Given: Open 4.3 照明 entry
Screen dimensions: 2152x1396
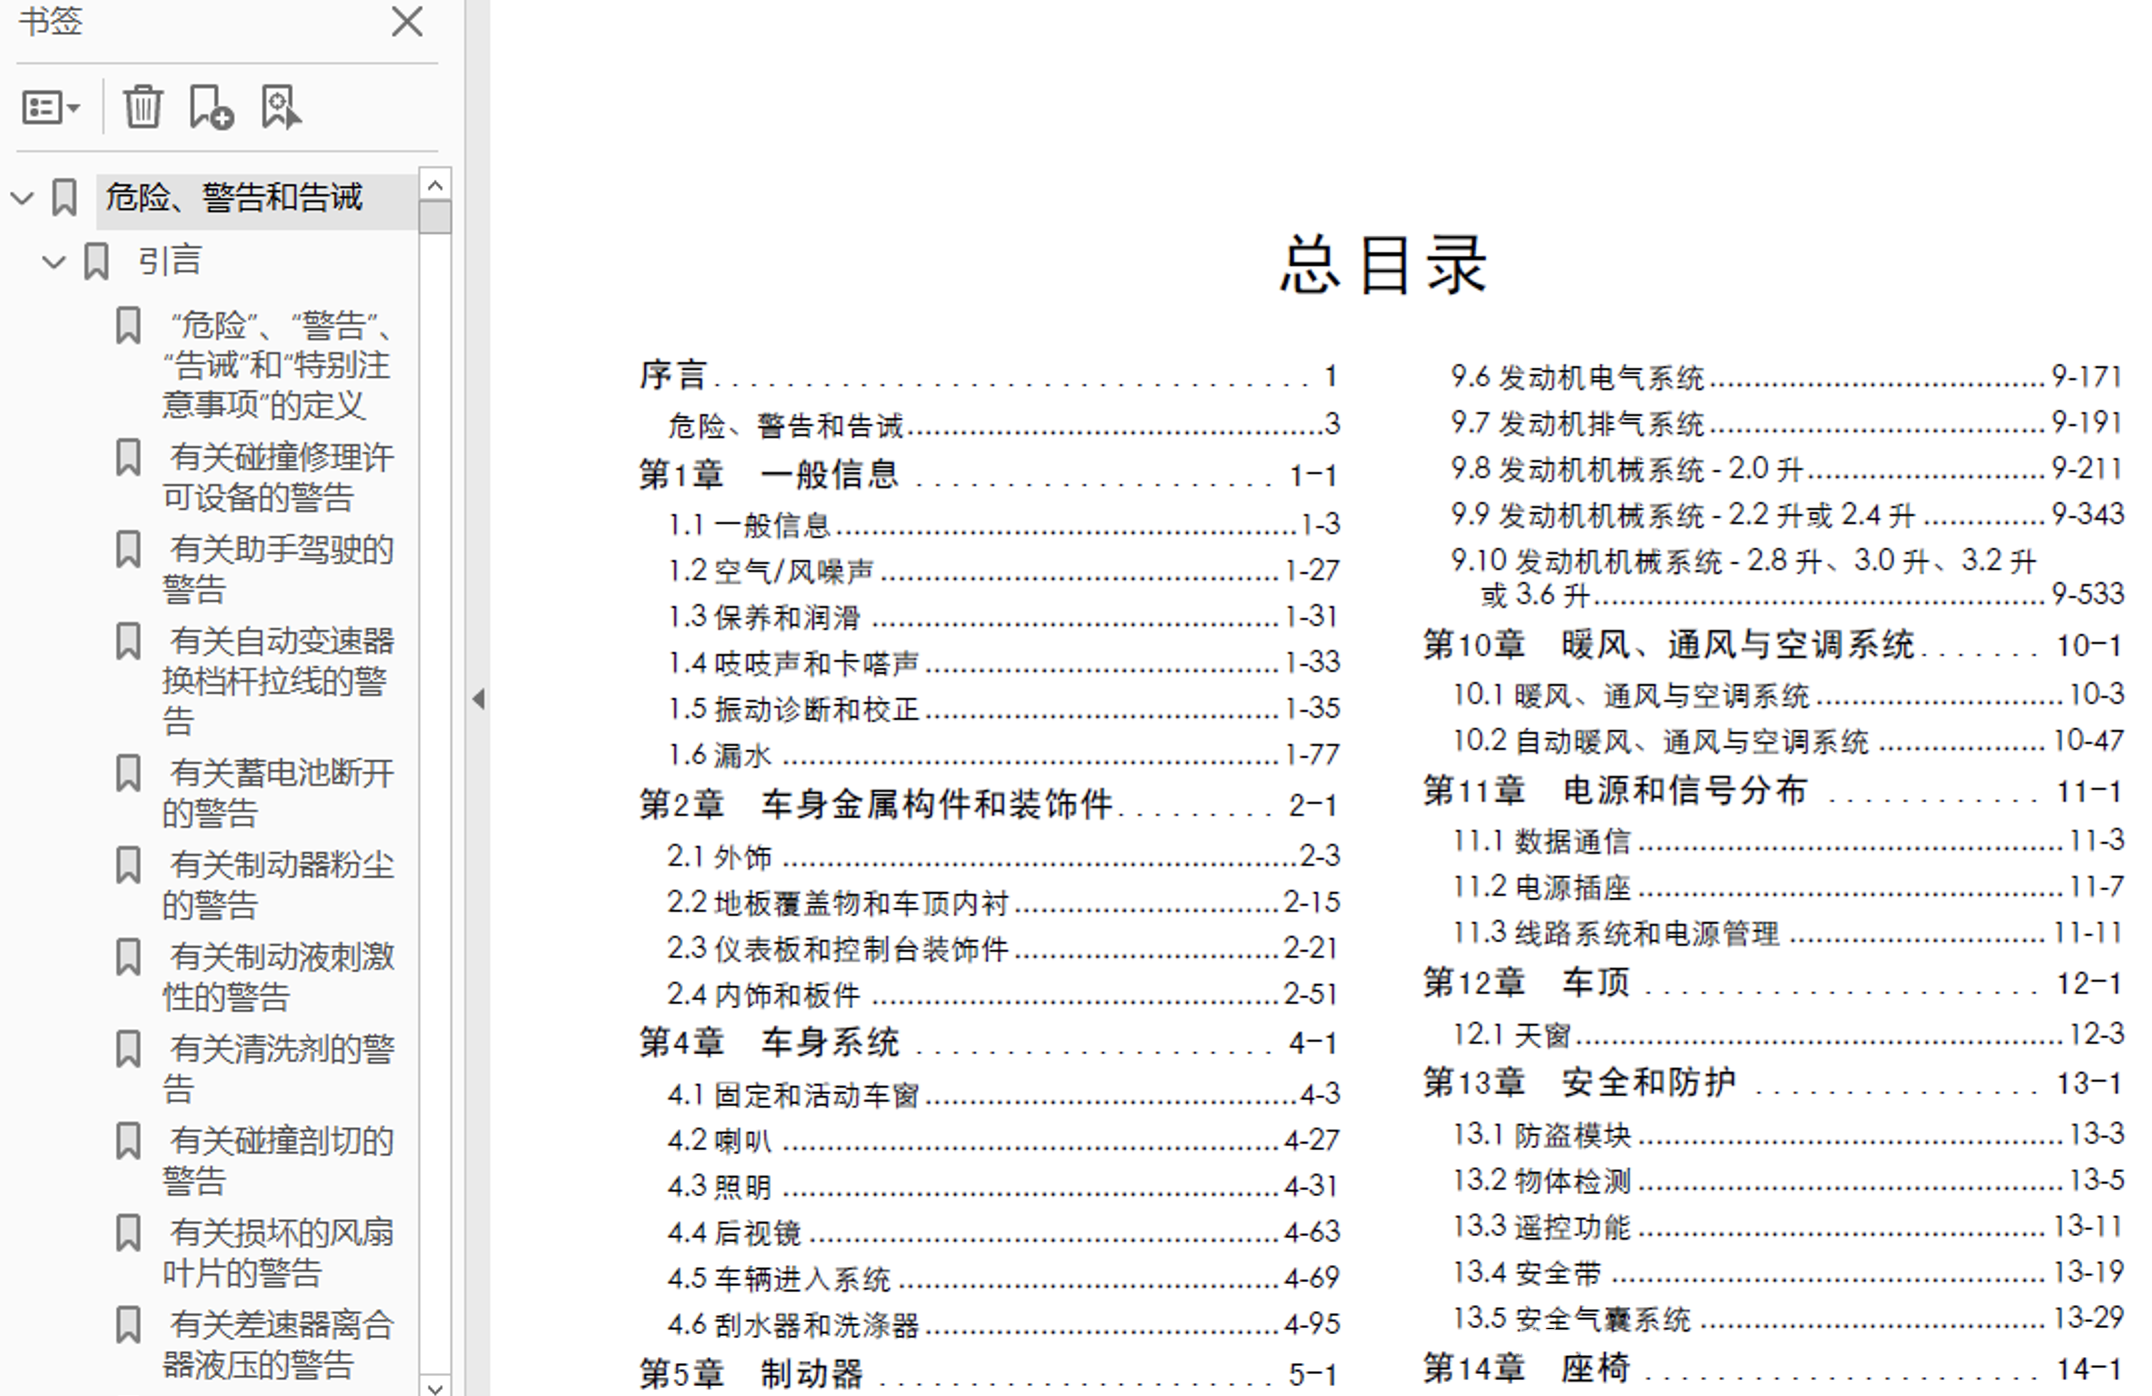Looking at the screenshot, I should (1004, 1187).
